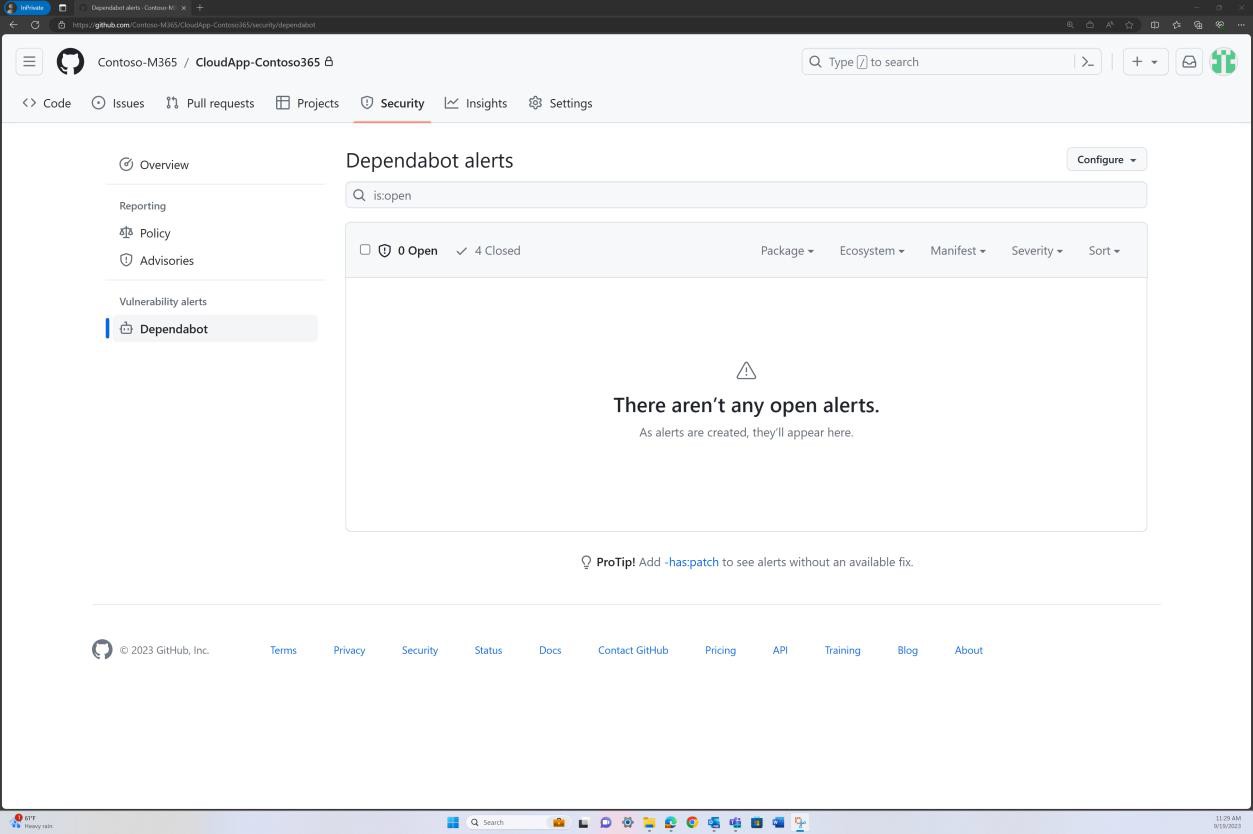Open the command palette icon

coord(1089,61)
